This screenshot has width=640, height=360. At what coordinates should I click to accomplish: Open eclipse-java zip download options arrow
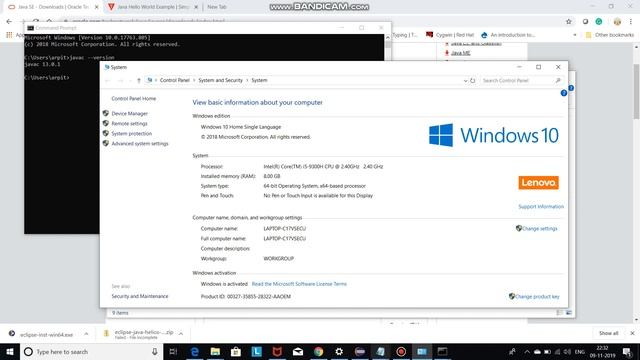click(x=181, y=334)
